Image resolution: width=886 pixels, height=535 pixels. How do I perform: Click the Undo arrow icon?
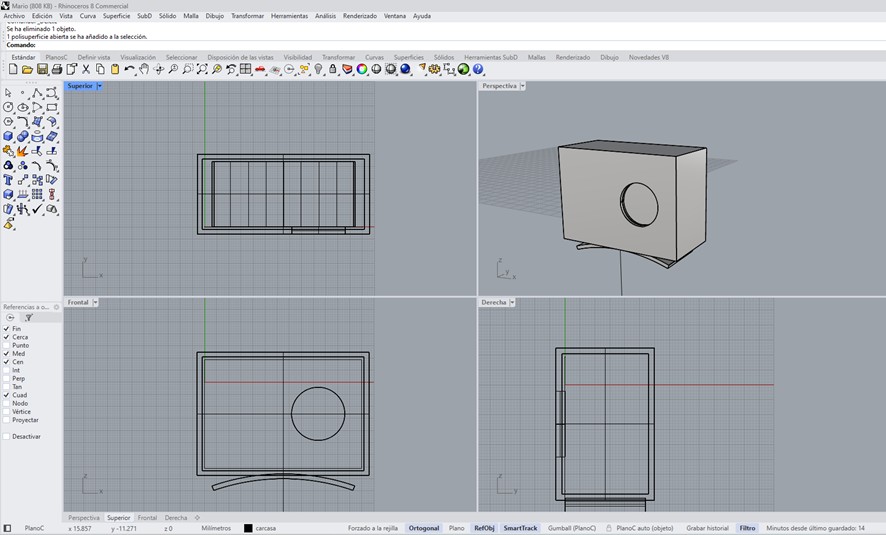click(x=130, y=70)
